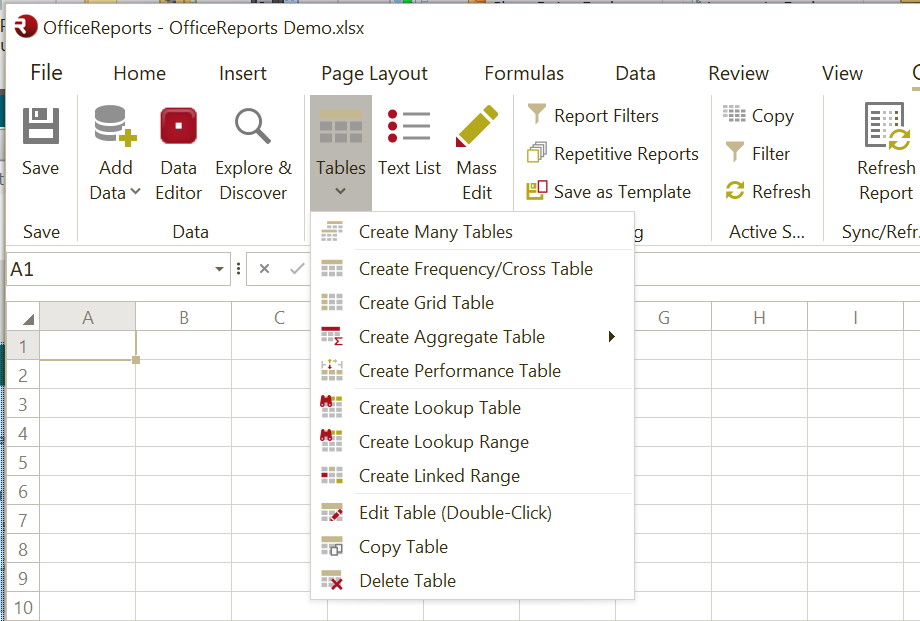This screenshot has height=621, width=920.
Task: Click the Save as Template label
Action: coord(622,192)
